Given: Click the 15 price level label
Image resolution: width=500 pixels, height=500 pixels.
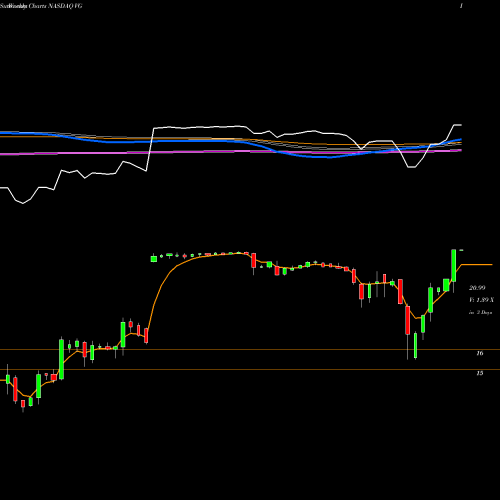Looking at the screenshot, I should point(480,373).
